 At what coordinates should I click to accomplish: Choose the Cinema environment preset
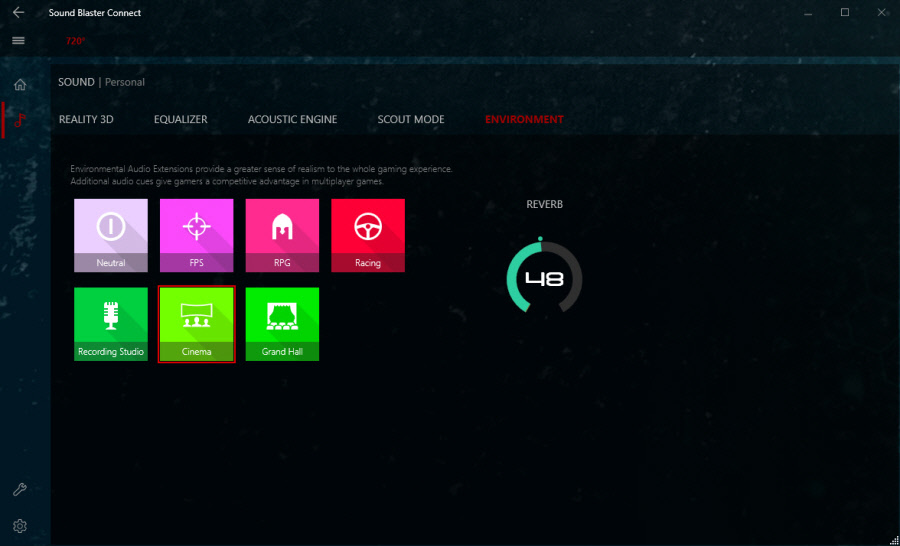(196, 324)
